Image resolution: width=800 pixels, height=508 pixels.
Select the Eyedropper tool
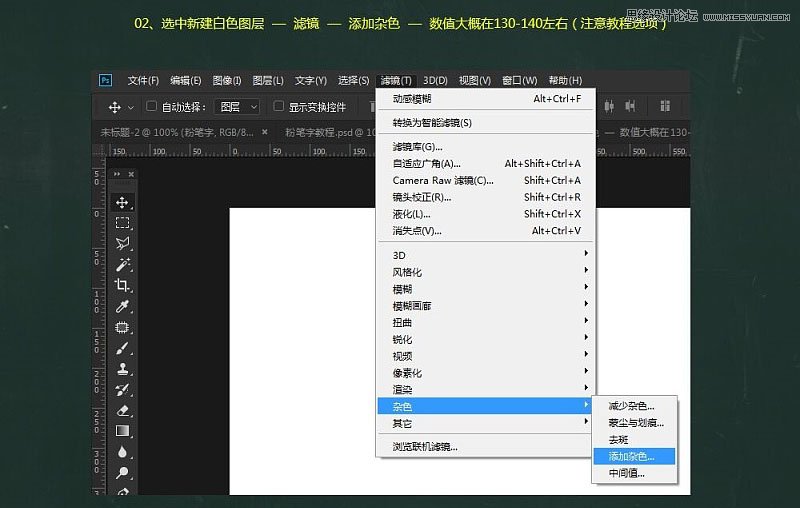123,306
